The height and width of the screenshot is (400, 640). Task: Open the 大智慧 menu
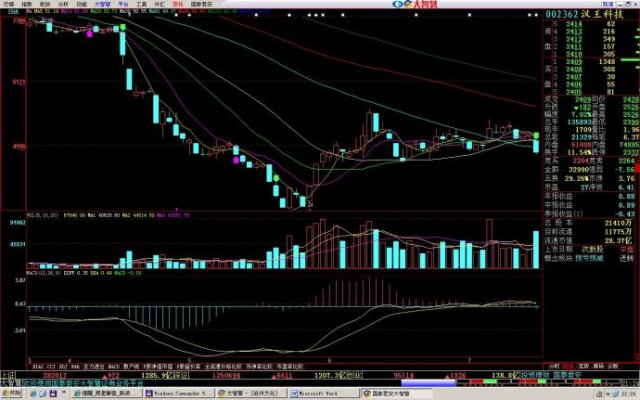[x=102, y=4]
